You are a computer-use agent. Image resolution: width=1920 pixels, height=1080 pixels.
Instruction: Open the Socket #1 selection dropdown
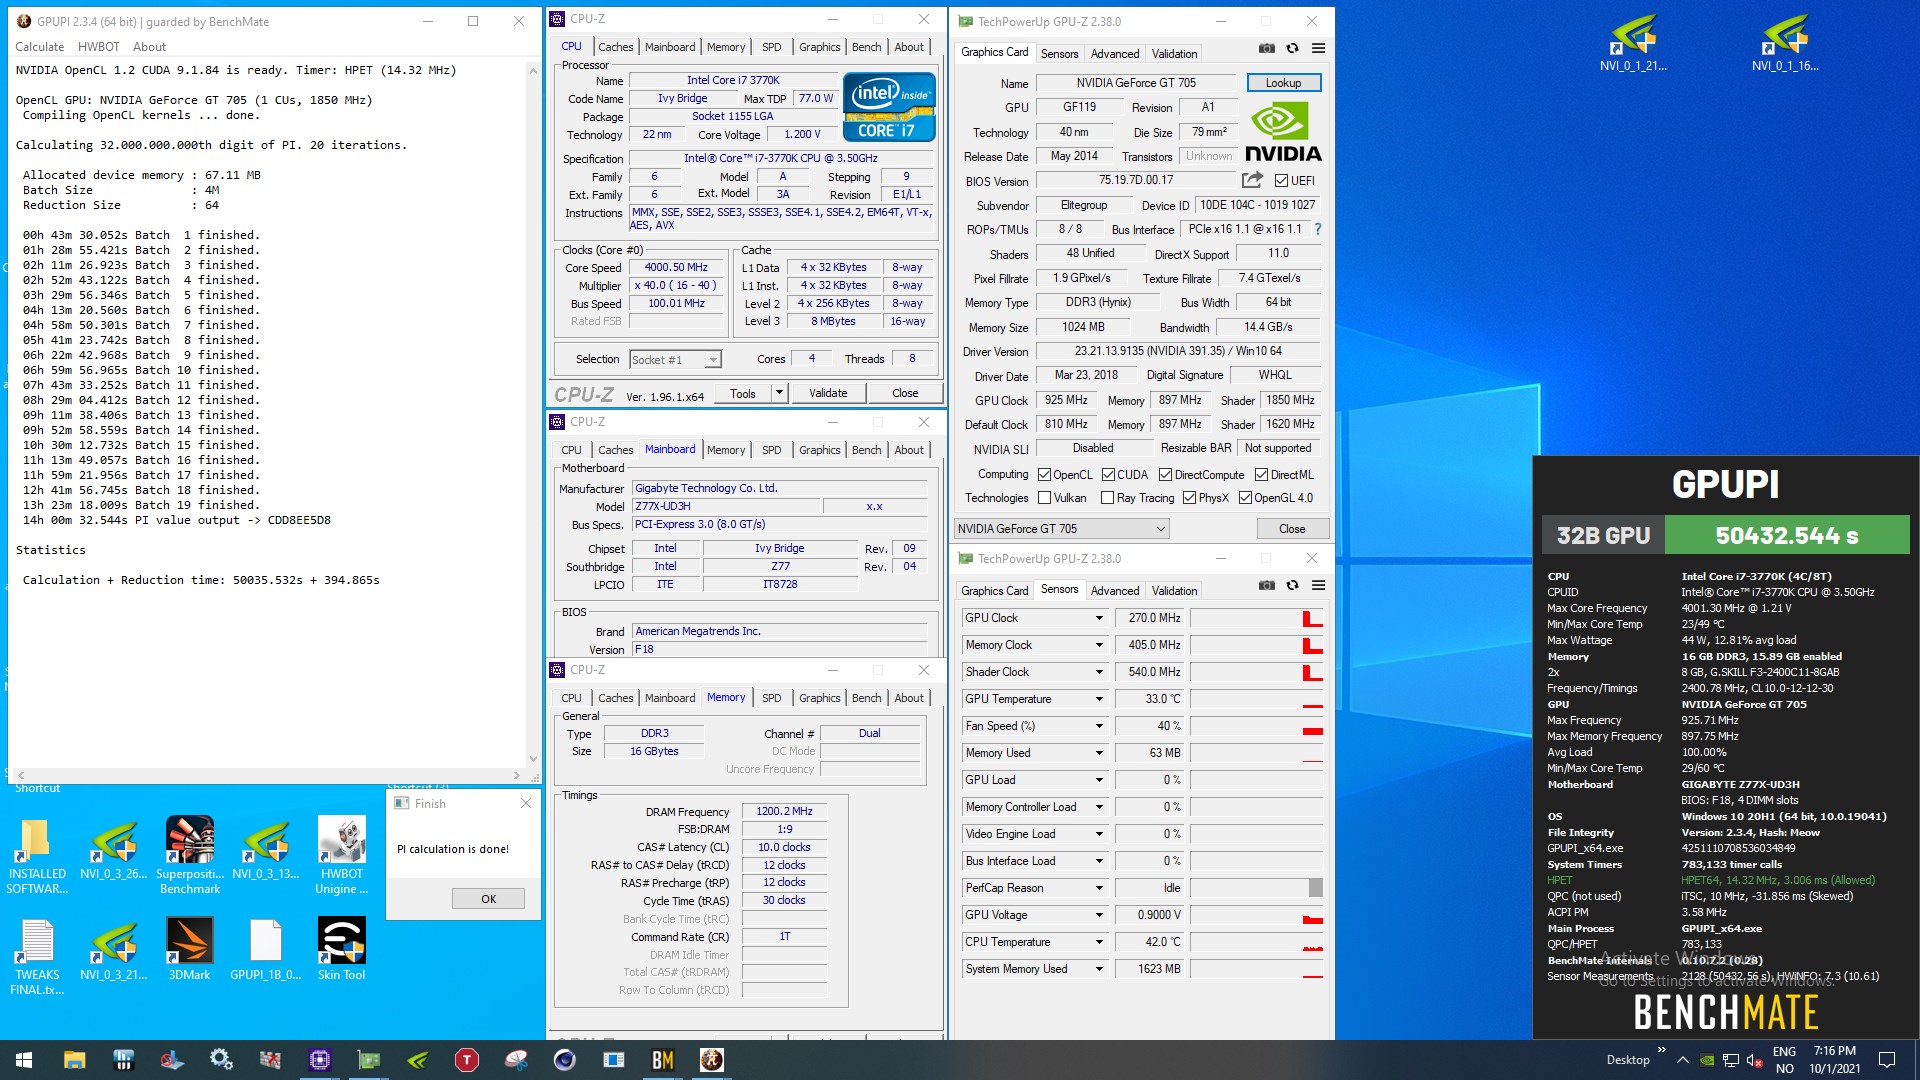tap(675, 360)
